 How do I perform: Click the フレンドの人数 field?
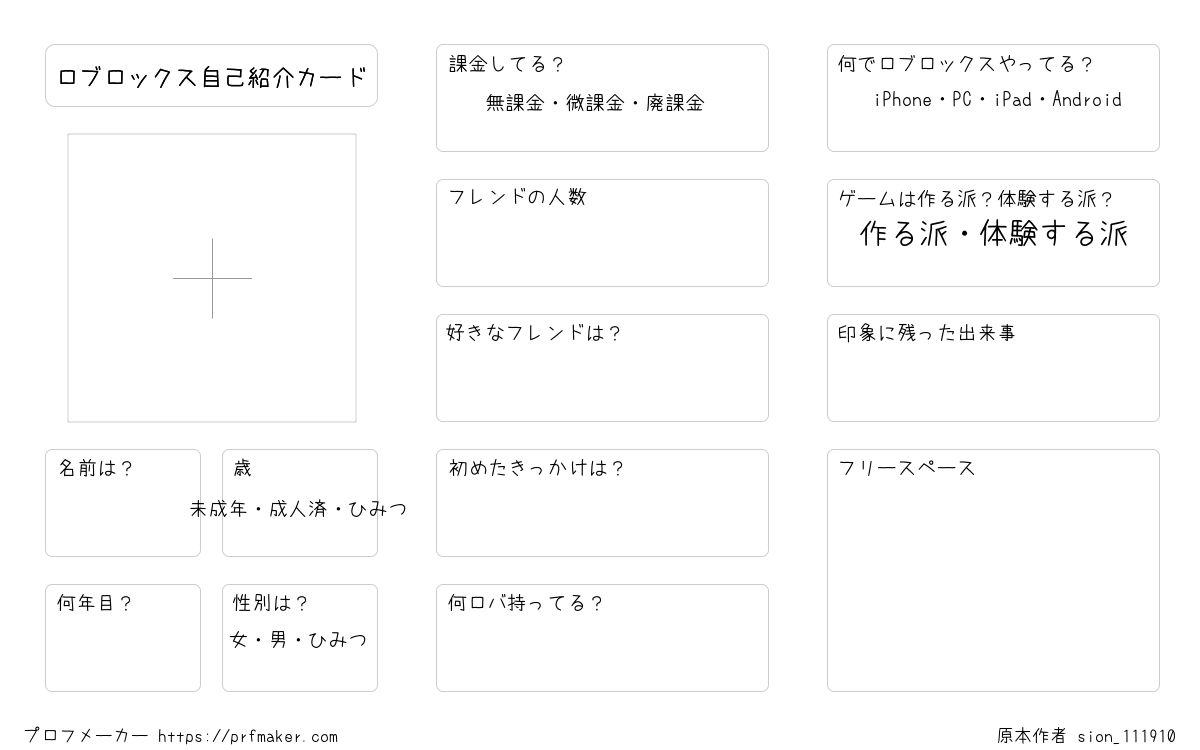coord(602,233)
